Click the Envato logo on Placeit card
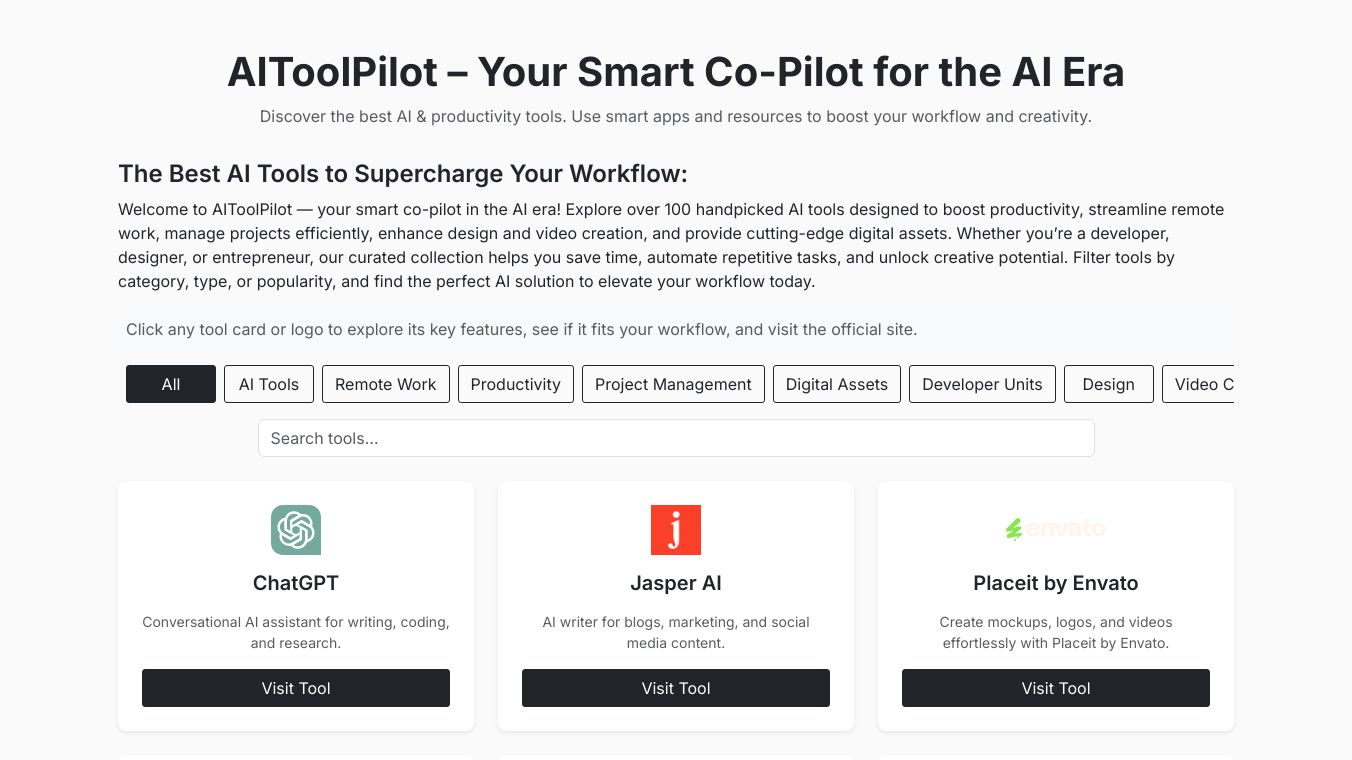The width and height of the screenshot is (1352, 760). click(x=1056, y=529)
